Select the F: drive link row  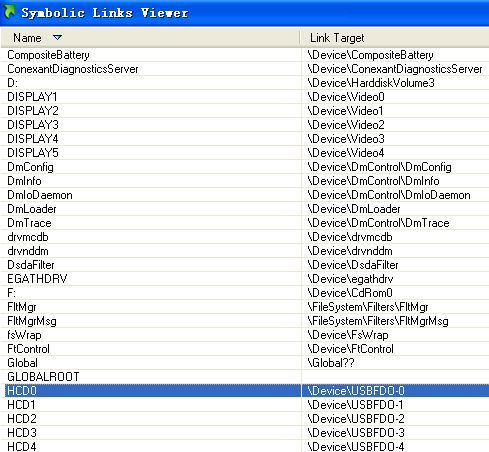[245, 293]
